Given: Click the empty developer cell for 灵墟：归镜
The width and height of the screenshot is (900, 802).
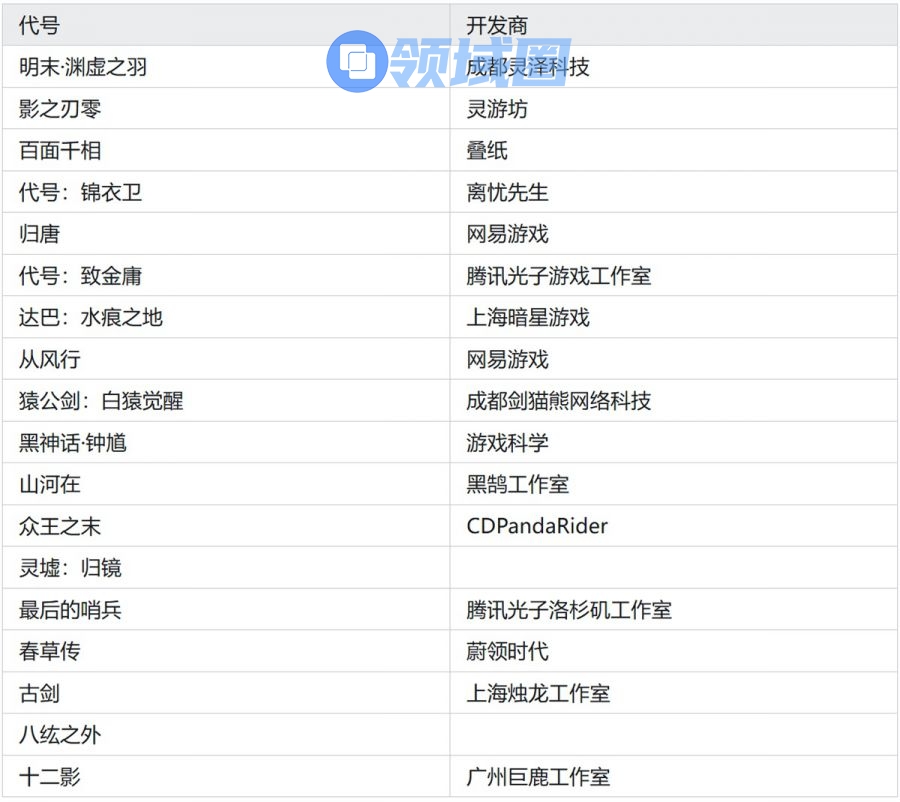Looking at the screenshot, I should 672,568.
